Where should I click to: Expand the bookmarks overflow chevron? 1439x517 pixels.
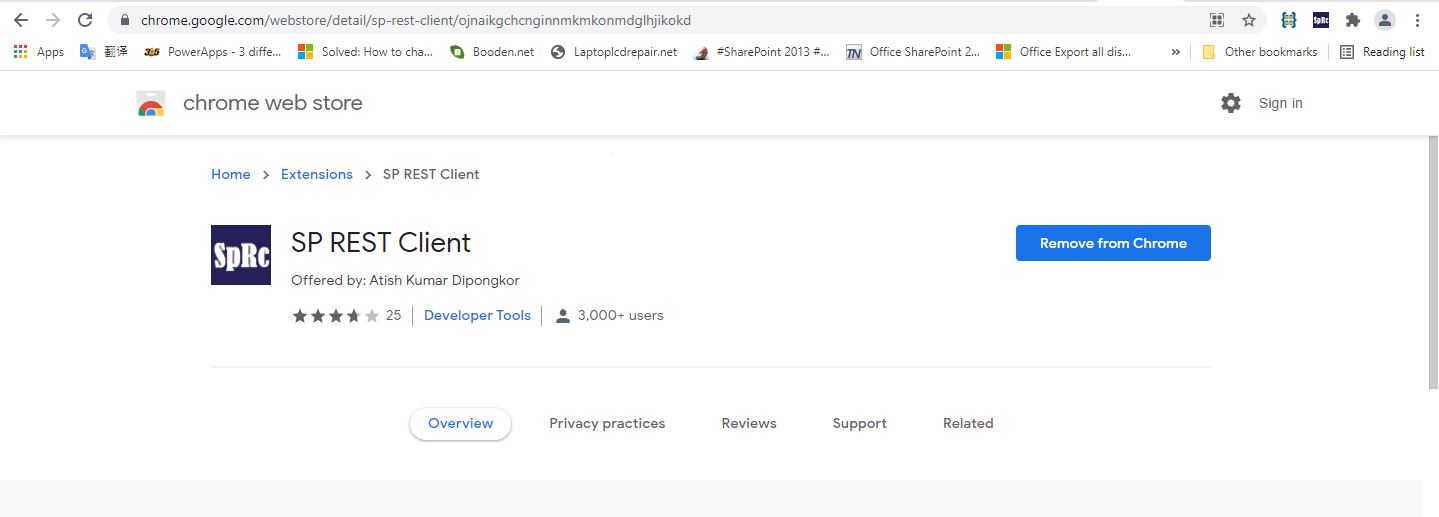coord(1176,52)
